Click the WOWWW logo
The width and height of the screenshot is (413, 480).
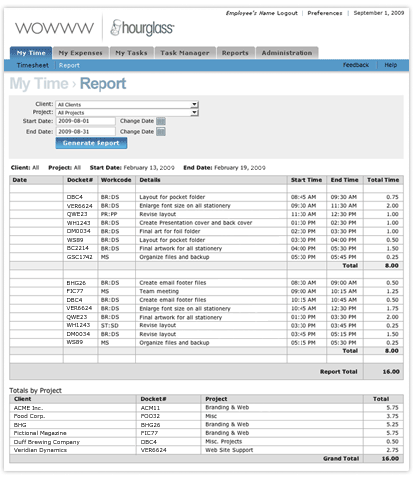click(x=54, y=28)
